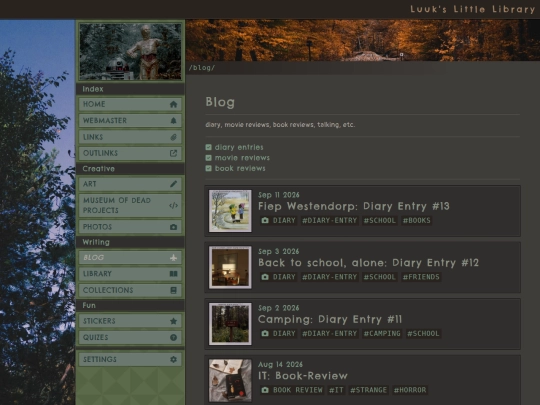The height and width of the screenshot is (405, 540).
Task: Open the IT: Book-Review post
Action: 303,376
